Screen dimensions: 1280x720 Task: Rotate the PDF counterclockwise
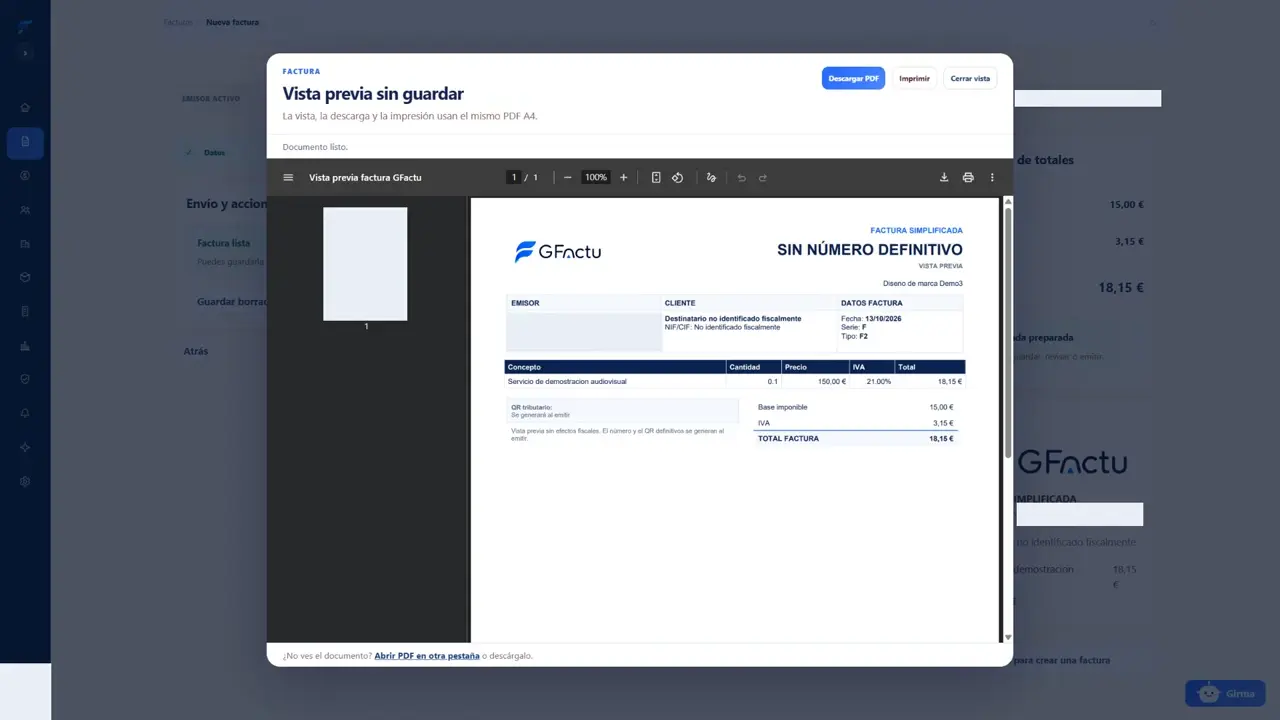tap(677, 178)
